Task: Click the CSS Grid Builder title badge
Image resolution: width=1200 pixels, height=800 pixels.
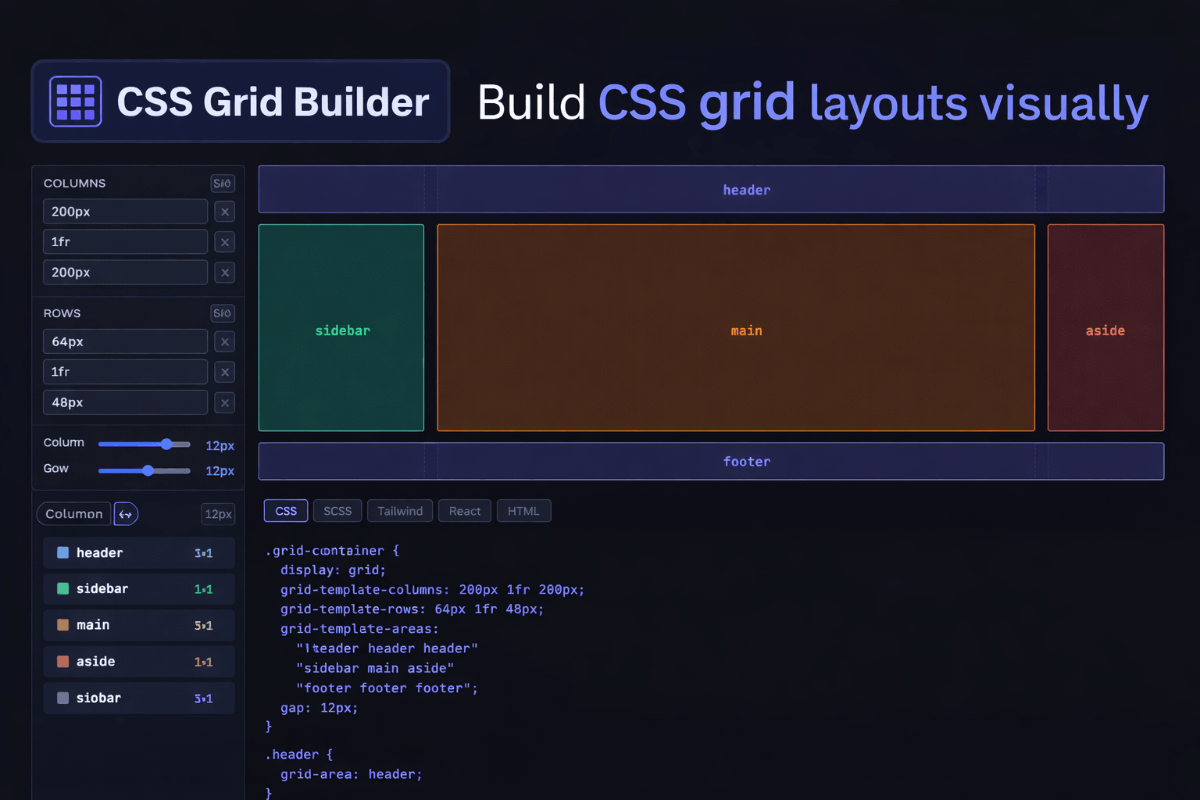Action: pos(241,101)
